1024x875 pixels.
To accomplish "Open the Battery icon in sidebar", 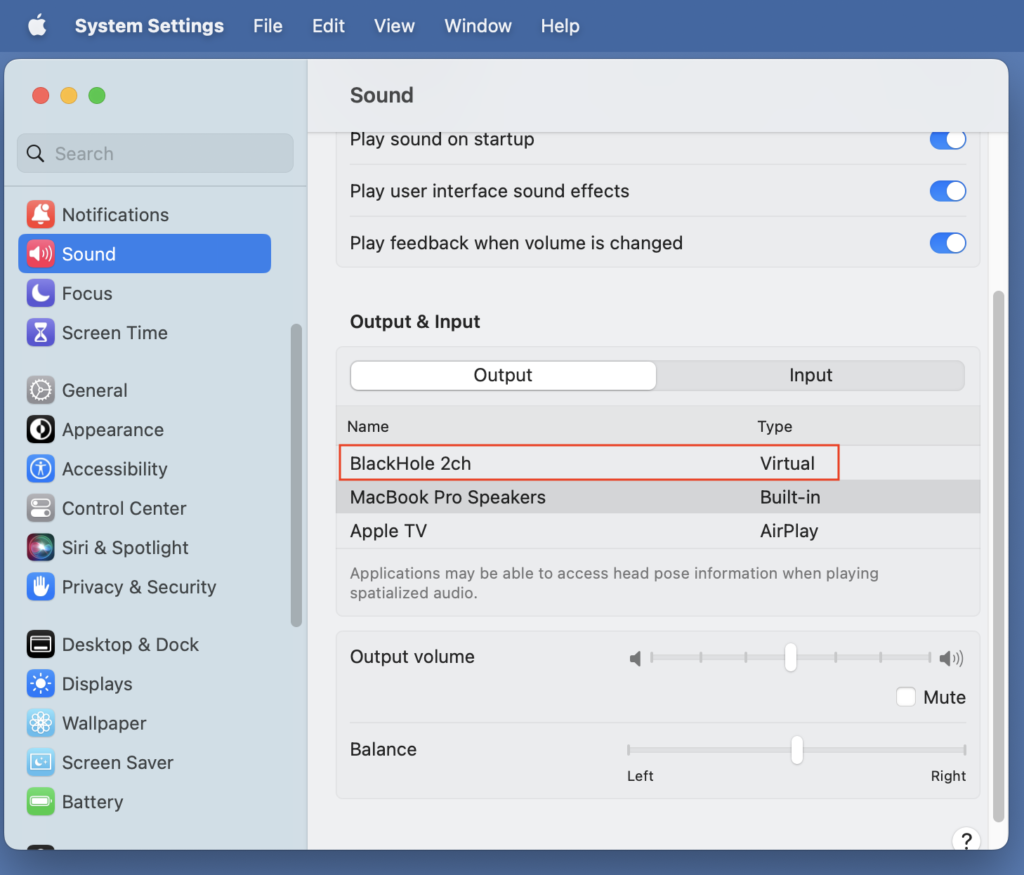I will click(40, 801).
